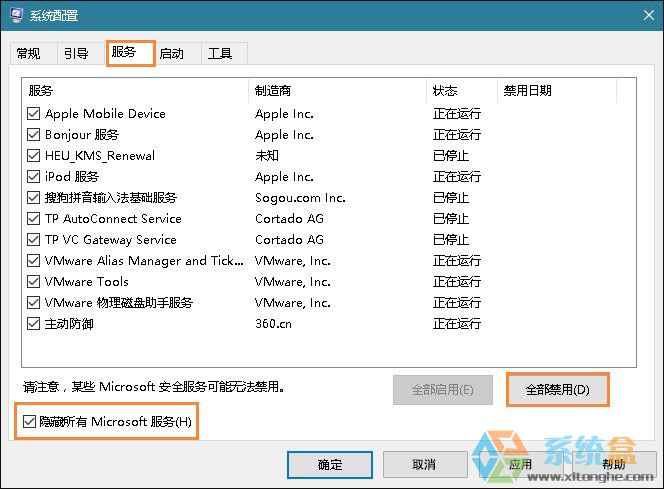Click VMware, Inc. in VMware 物理磁盘助手服务 row
This screenshot has height=489, width=664.
pos(292,303)
